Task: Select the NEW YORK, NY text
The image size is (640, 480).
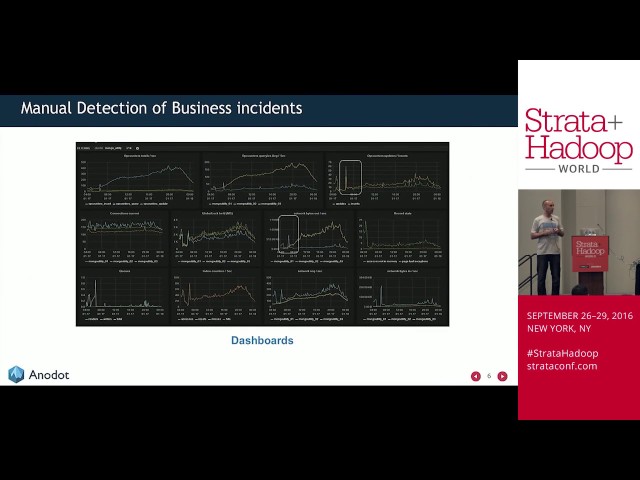Action: pos(559,329)
